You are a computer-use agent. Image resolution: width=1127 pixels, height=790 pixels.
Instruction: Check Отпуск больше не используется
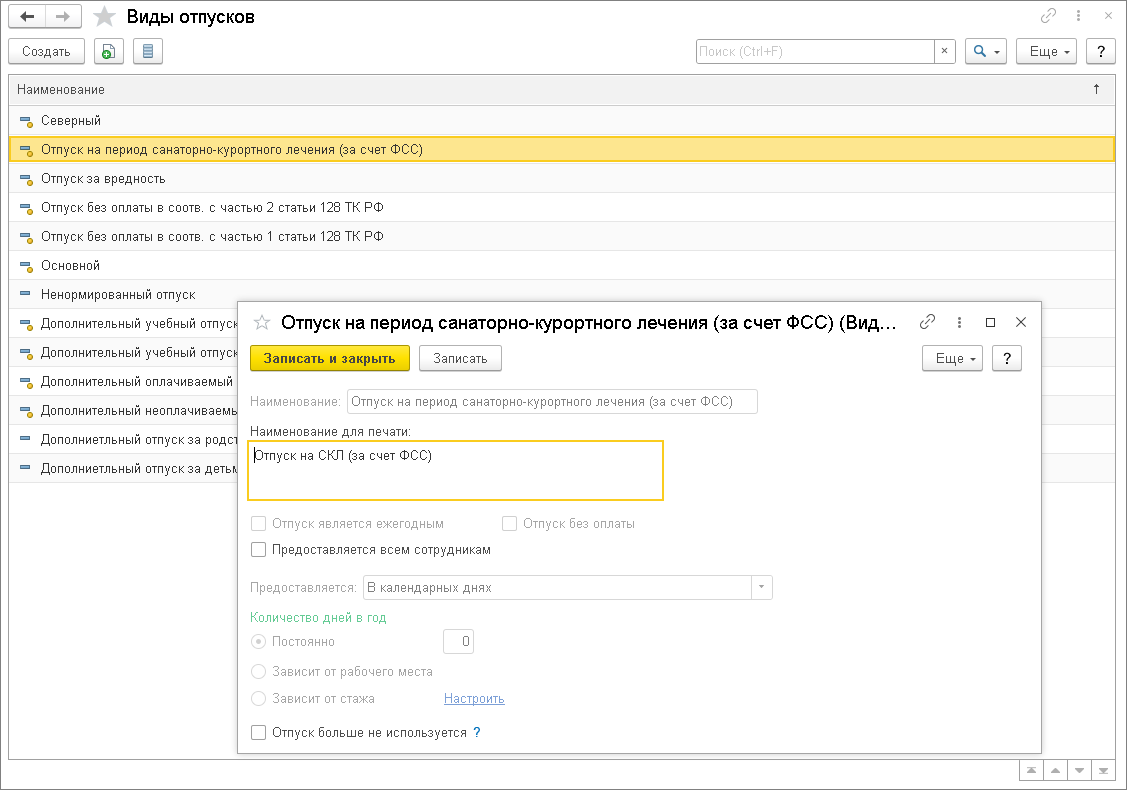click(x=259, y=732)
